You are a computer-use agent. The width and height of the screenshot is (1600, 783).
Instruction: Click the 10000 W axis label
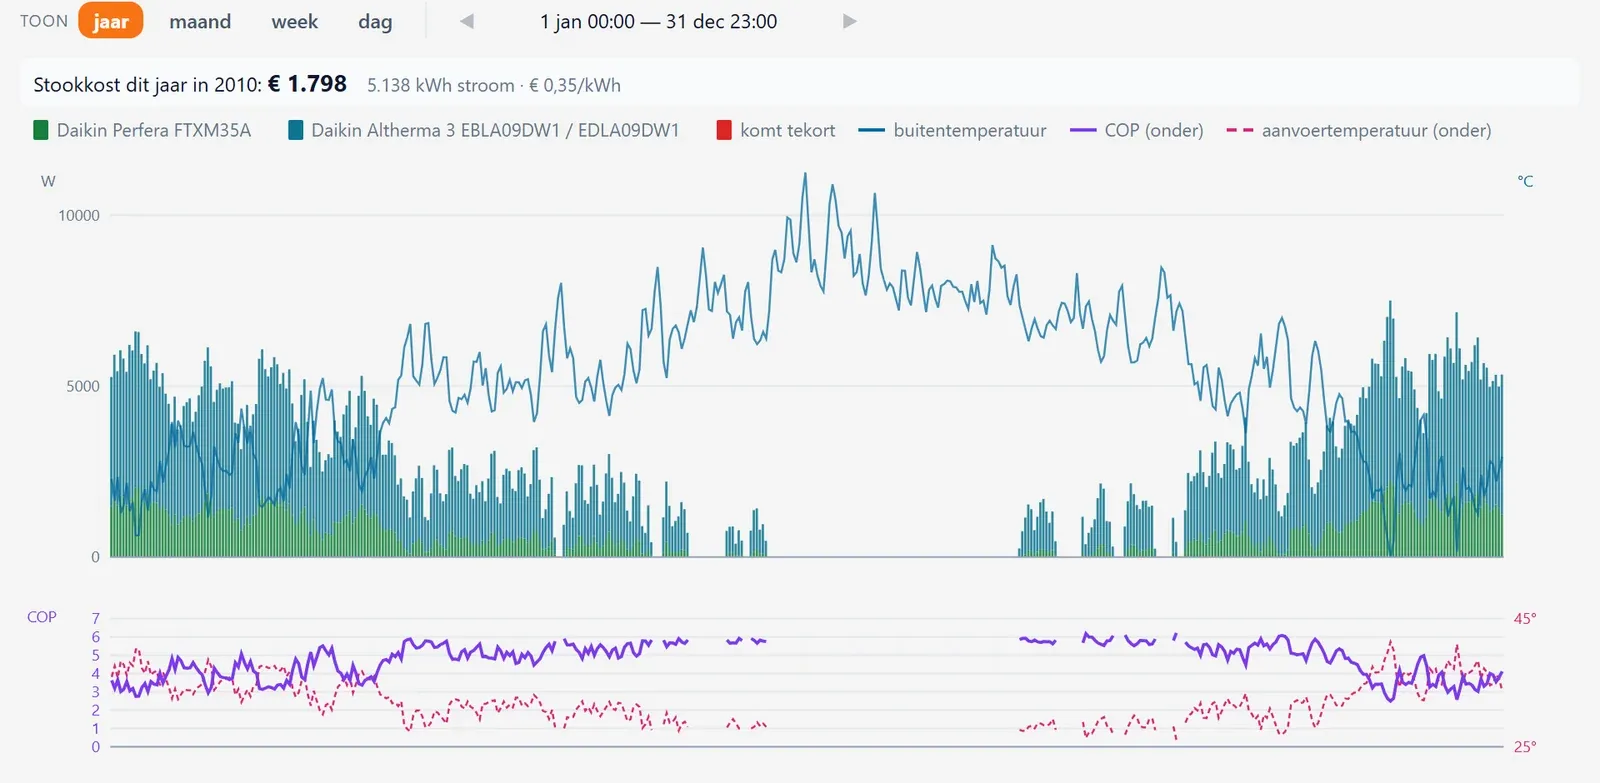pos(79,215)
